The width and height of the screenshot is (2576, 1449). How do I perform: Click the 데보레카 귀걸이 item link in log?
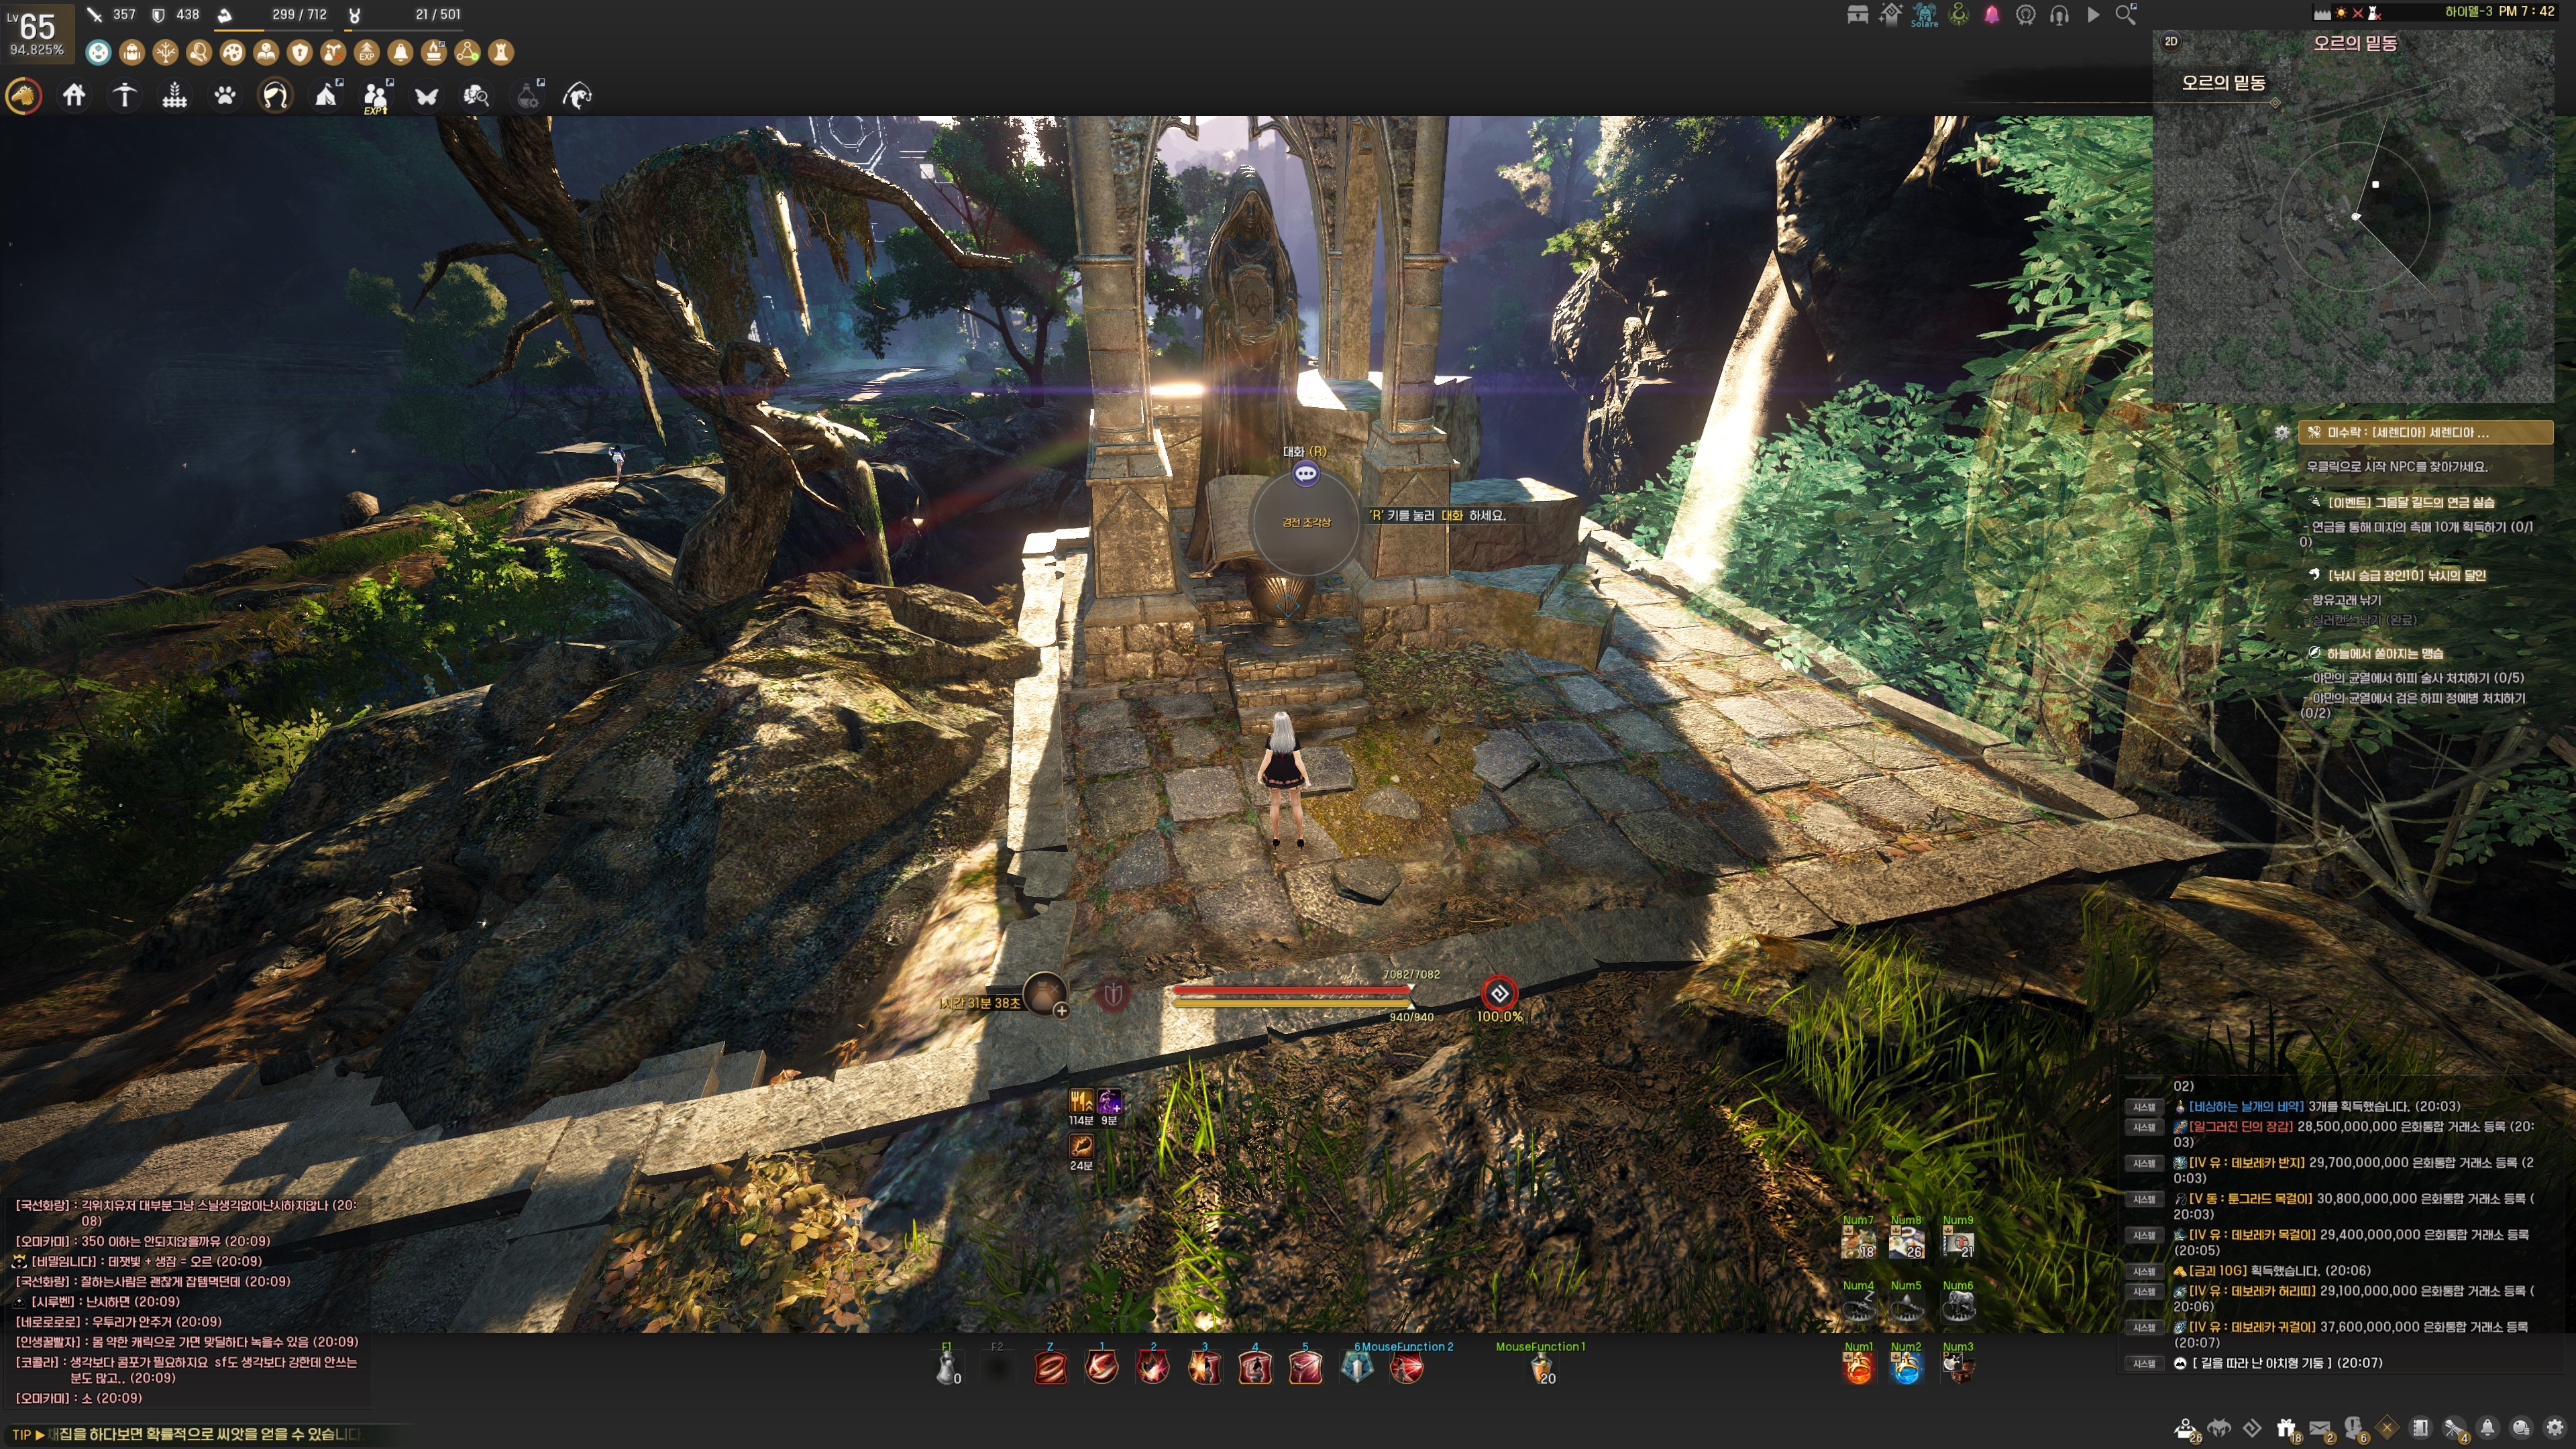[x=2252, y=1327]
